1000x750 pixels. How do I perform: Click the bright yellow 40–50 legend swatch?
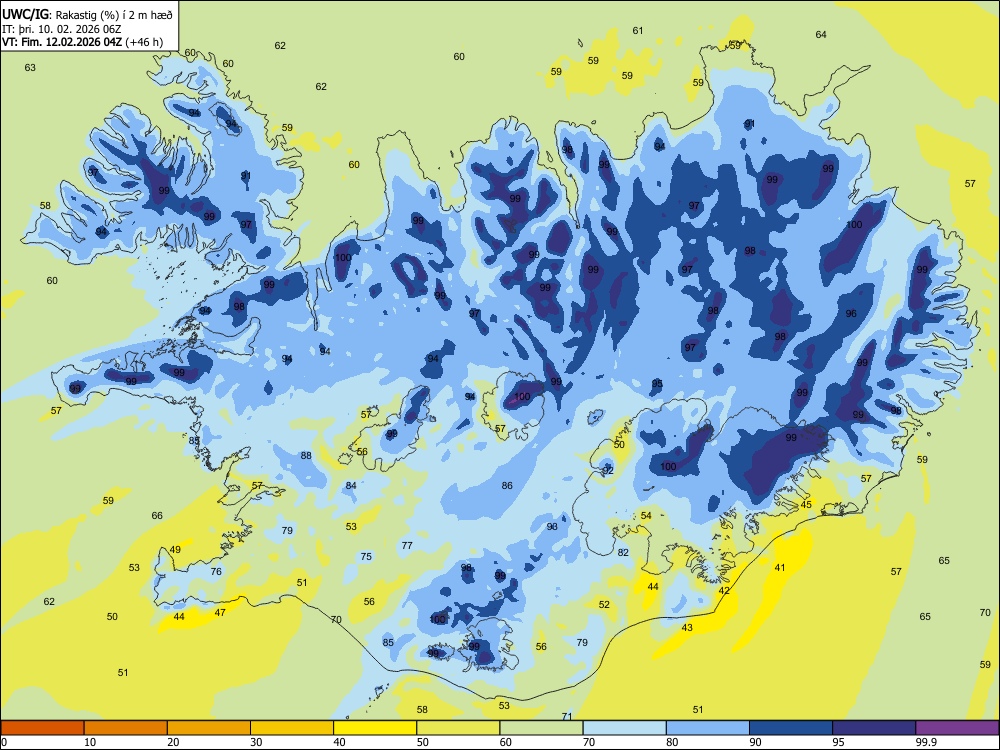tap(375, 728)
